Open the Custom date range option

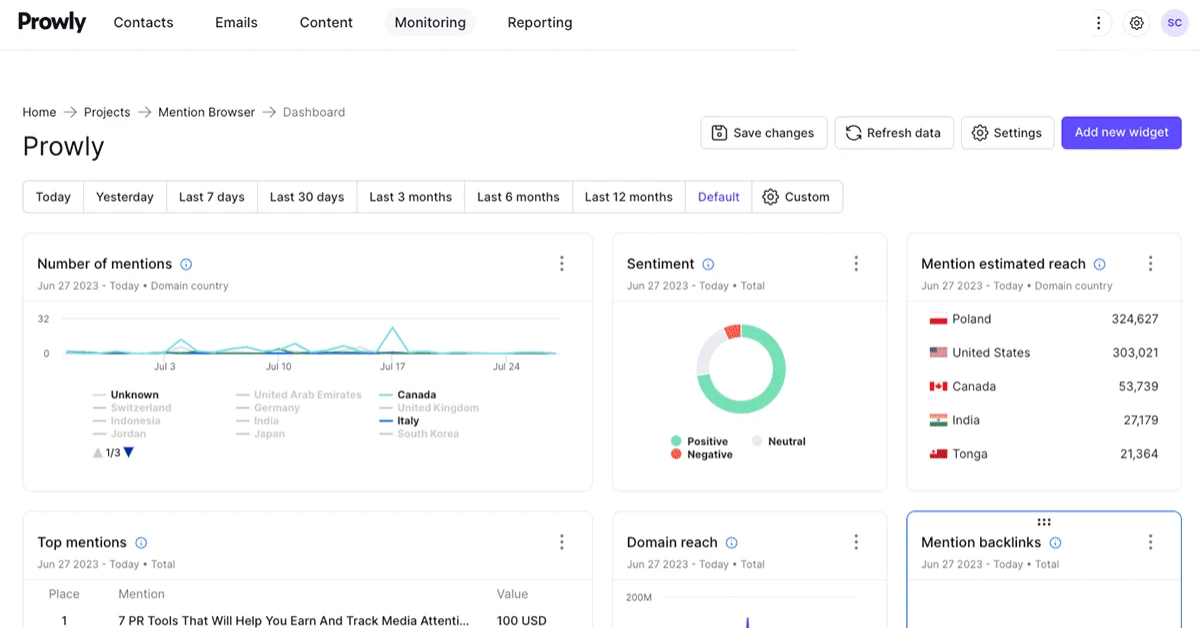[x=796, y=197]
